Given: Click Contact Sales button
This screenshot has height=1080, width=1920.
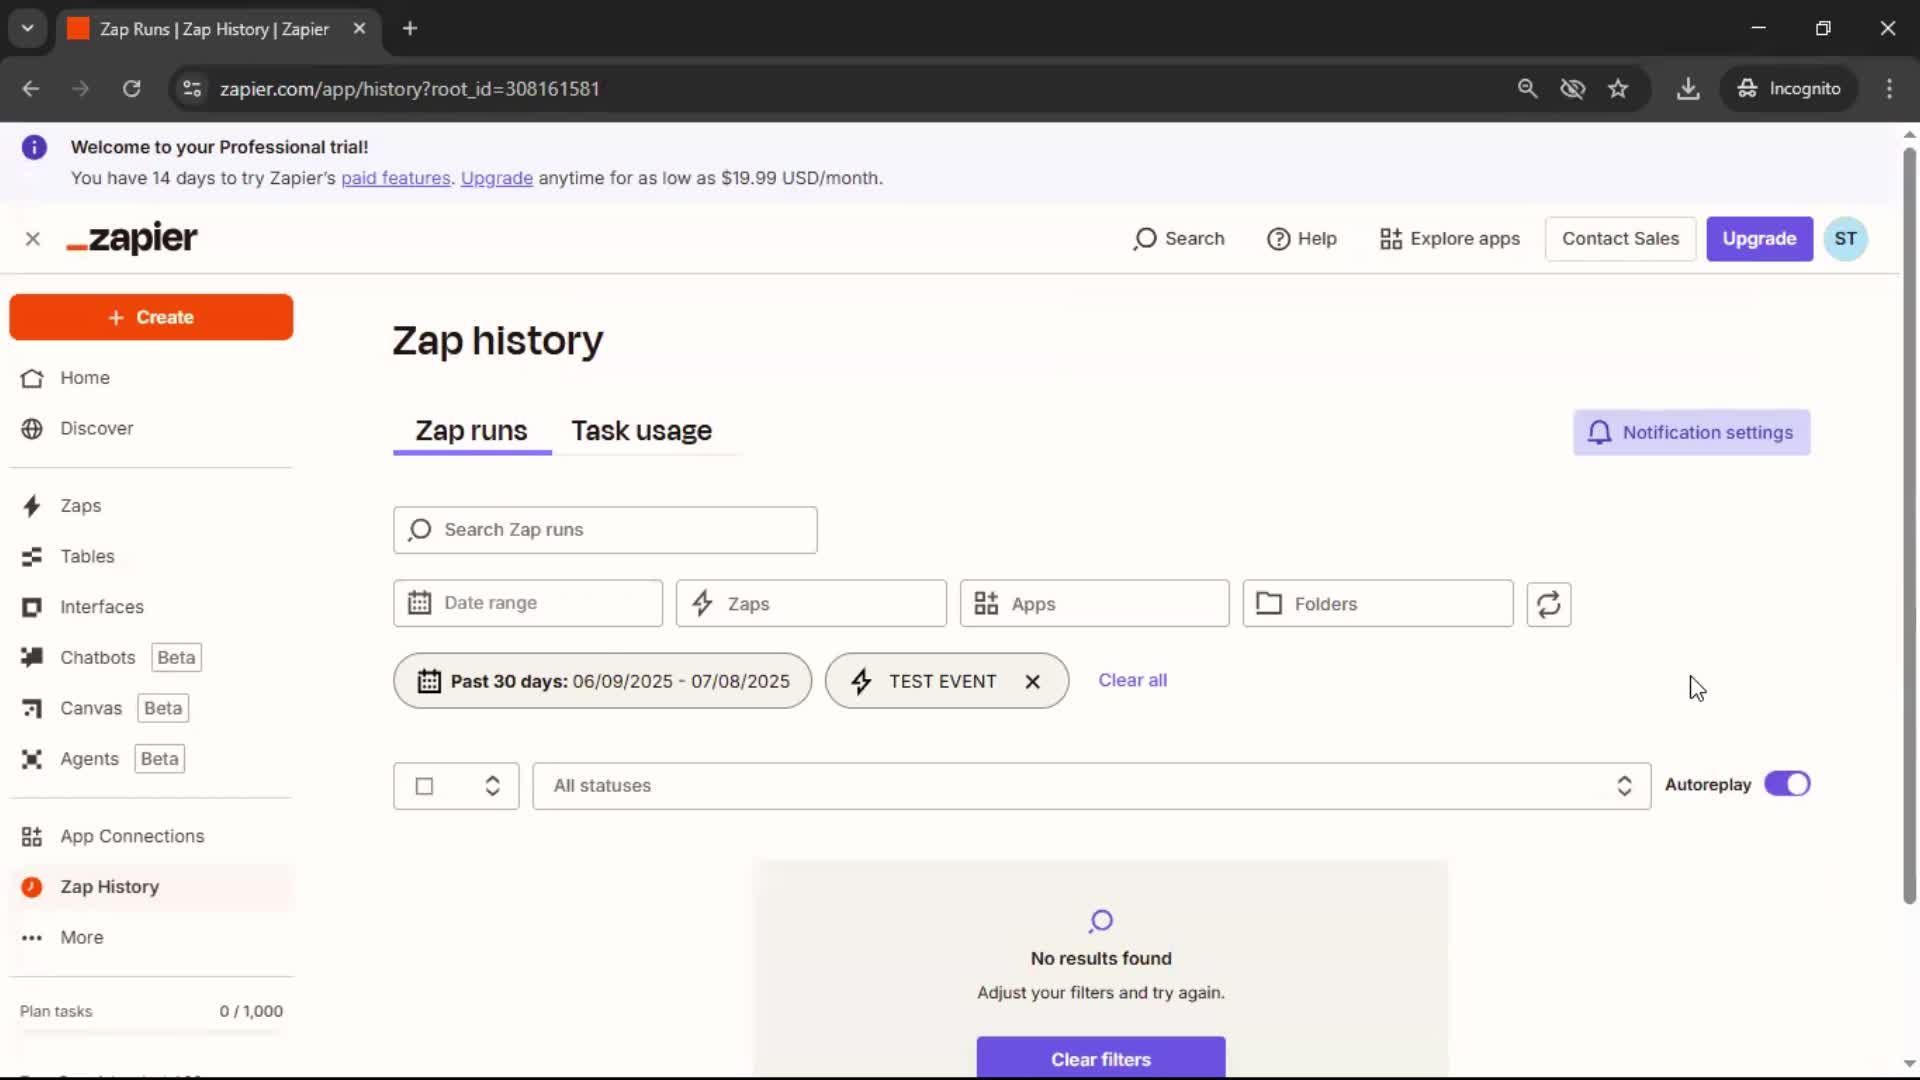Looking at the screenshot, I should [1620, 239].
